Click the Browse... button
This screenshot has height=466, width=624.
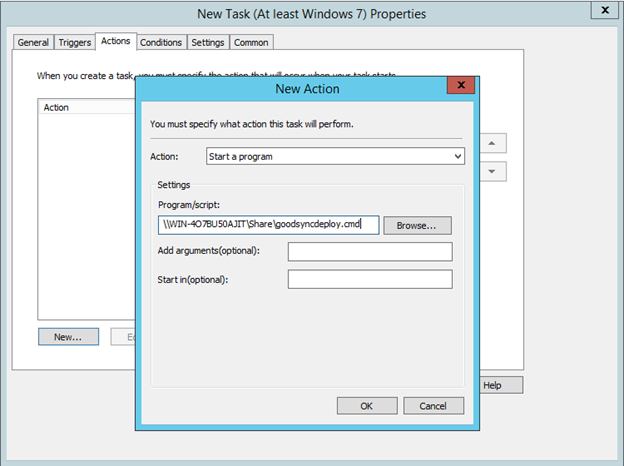tap(417, 226)
